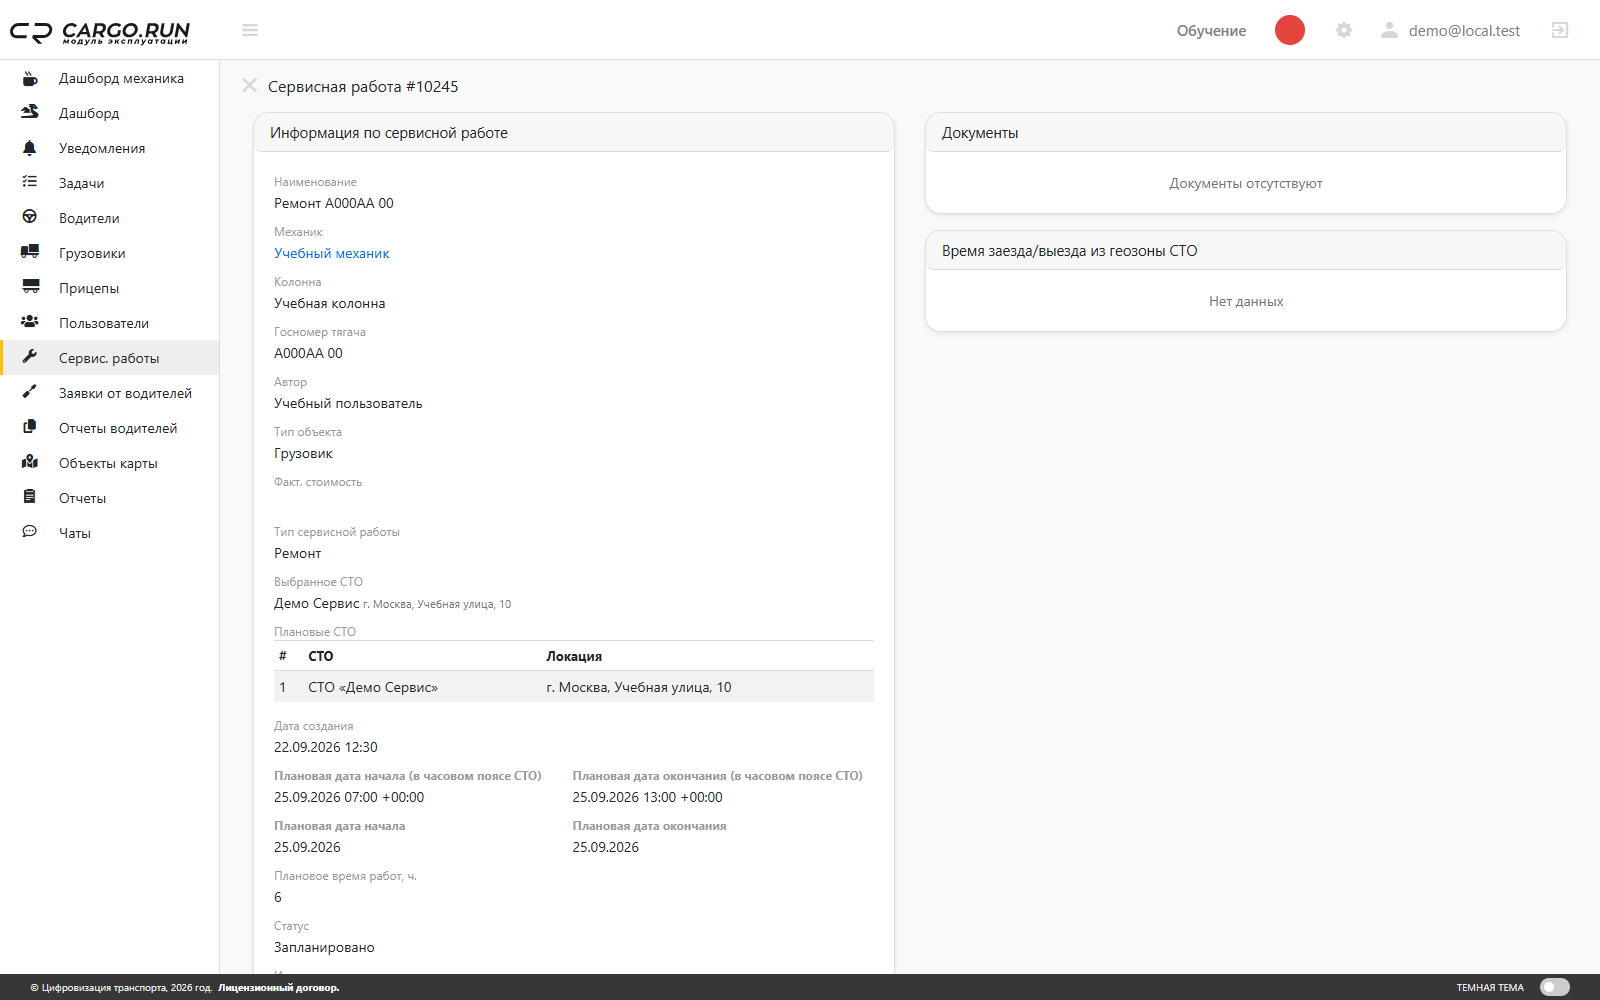
Task: Open the Учебный механик link
Action: [x=332, y=253]
